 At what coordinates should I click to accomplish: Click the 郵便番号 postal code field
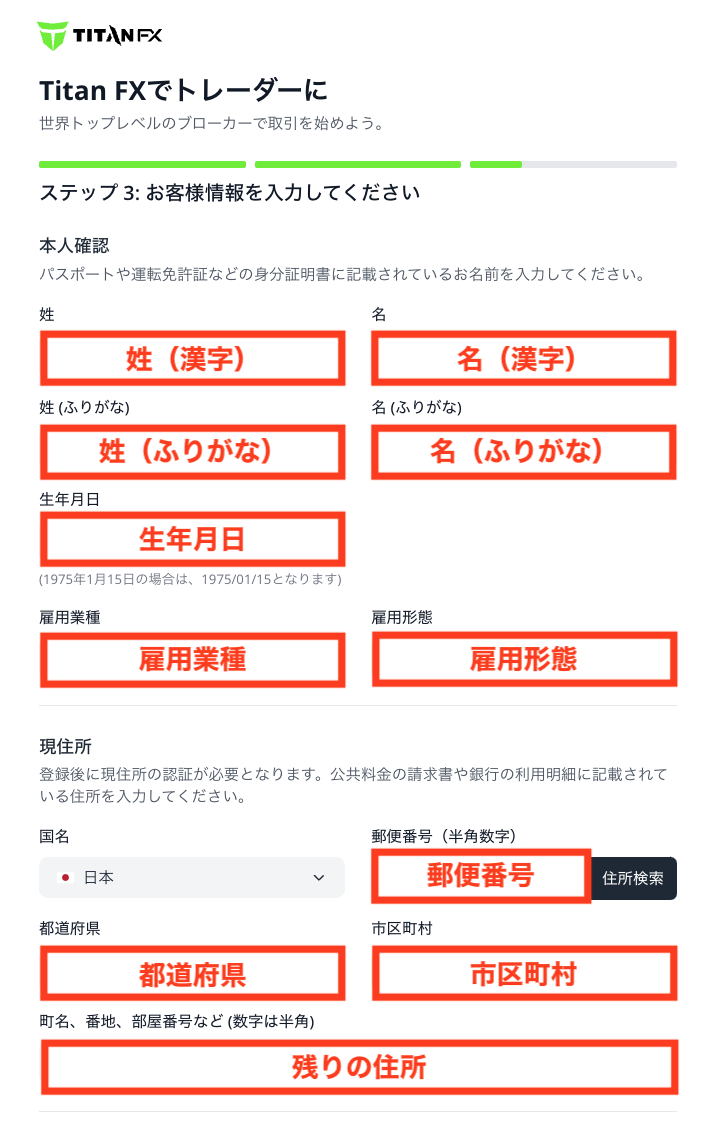(x=480, y=875)
